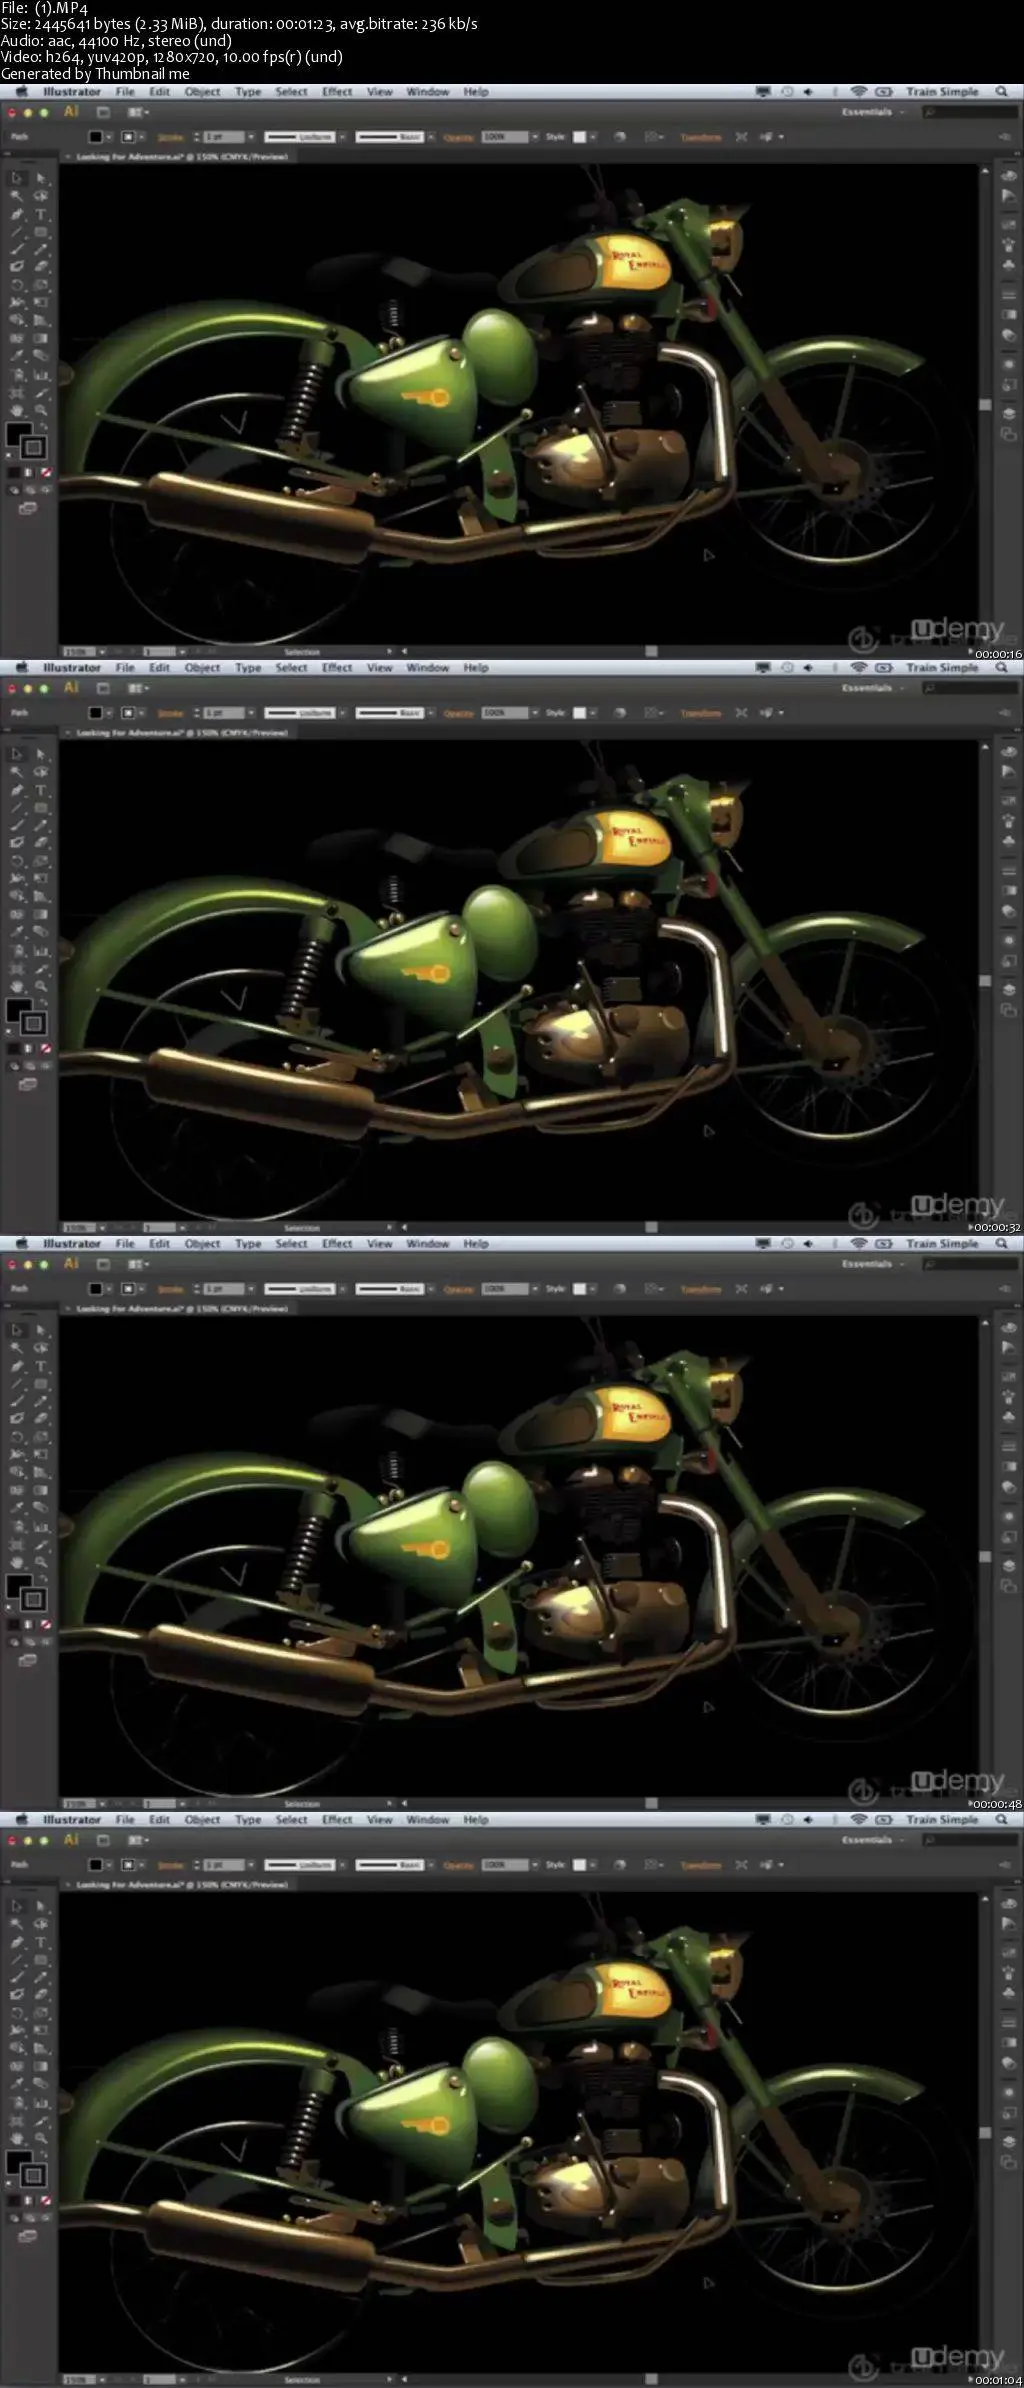Image resolution: width=1024 pixels, height=2388 pixels.
Task: Activate the Type tool in the 00:00:16 frame
Action: (x=41, y=214)
